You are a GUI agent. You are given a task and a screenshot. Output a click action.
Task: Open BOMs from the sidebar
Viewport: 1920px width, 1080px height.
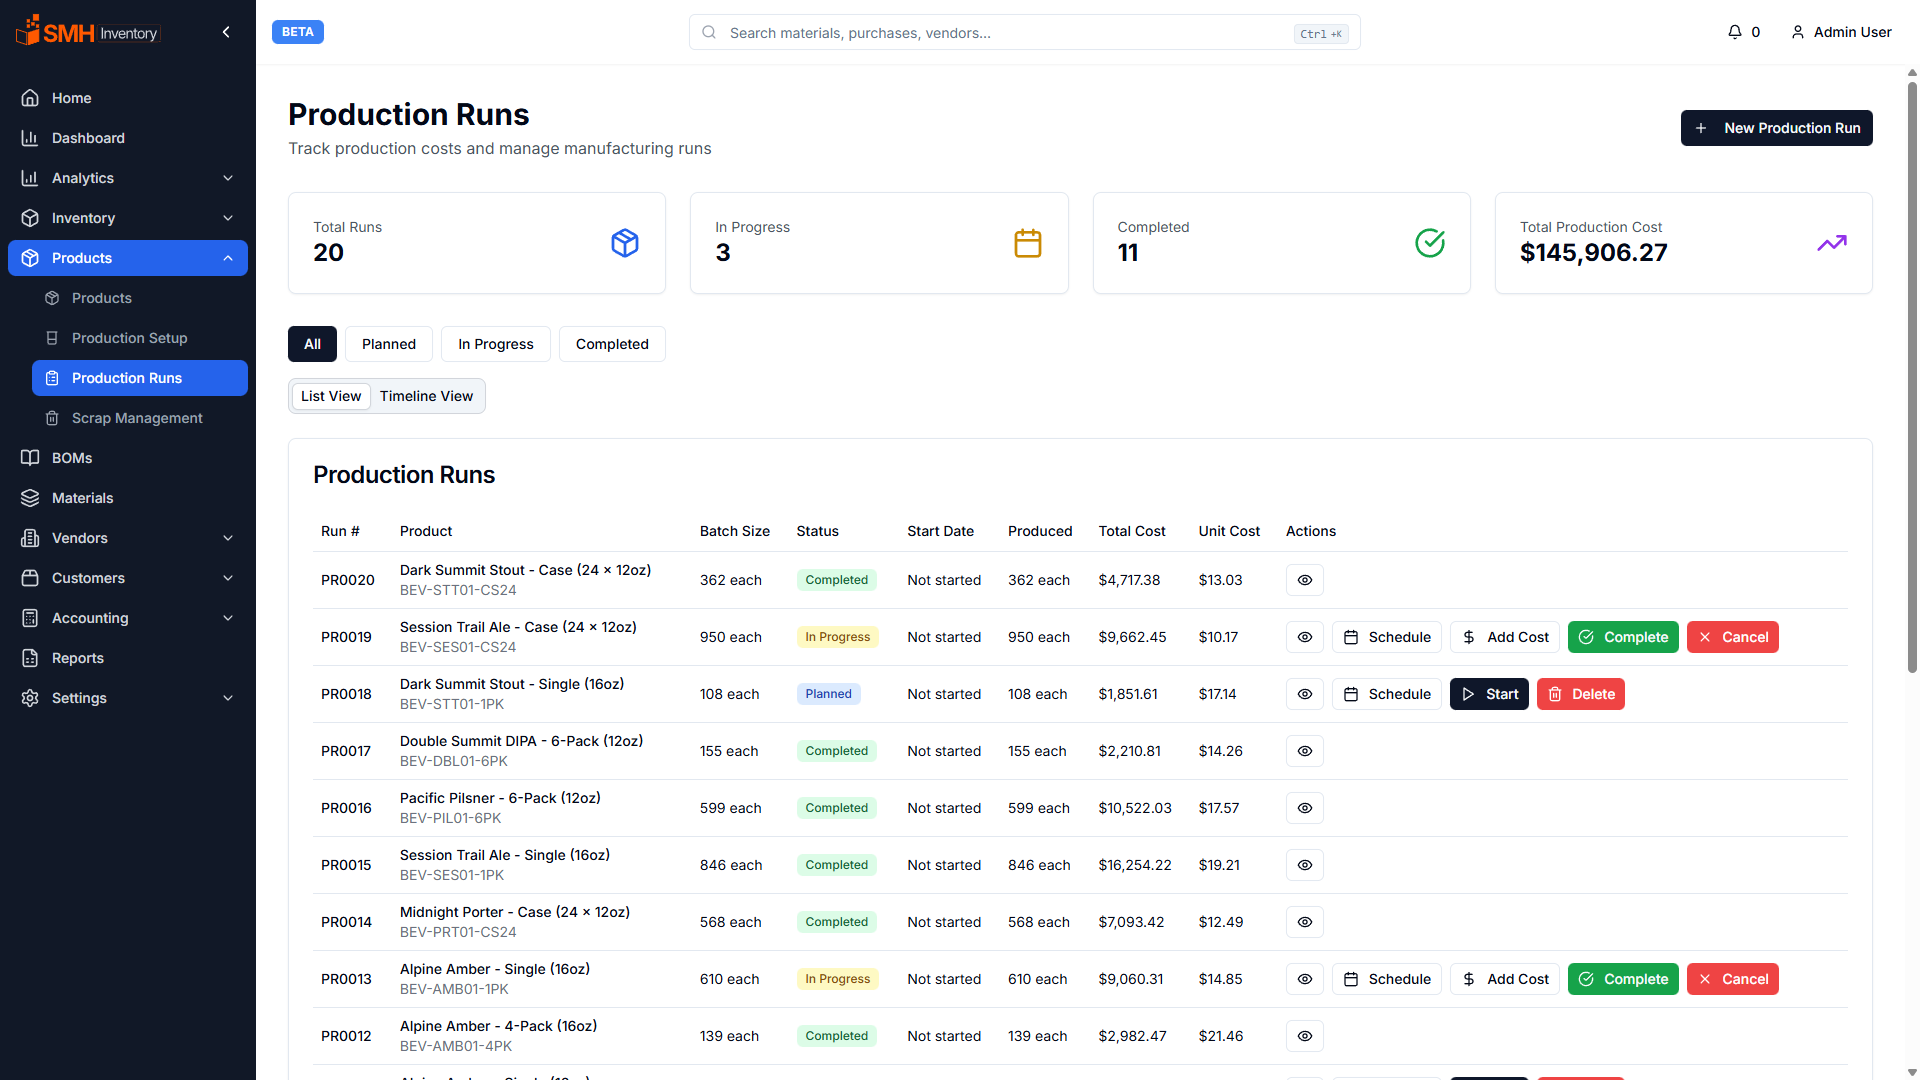(x=72, y=458)
